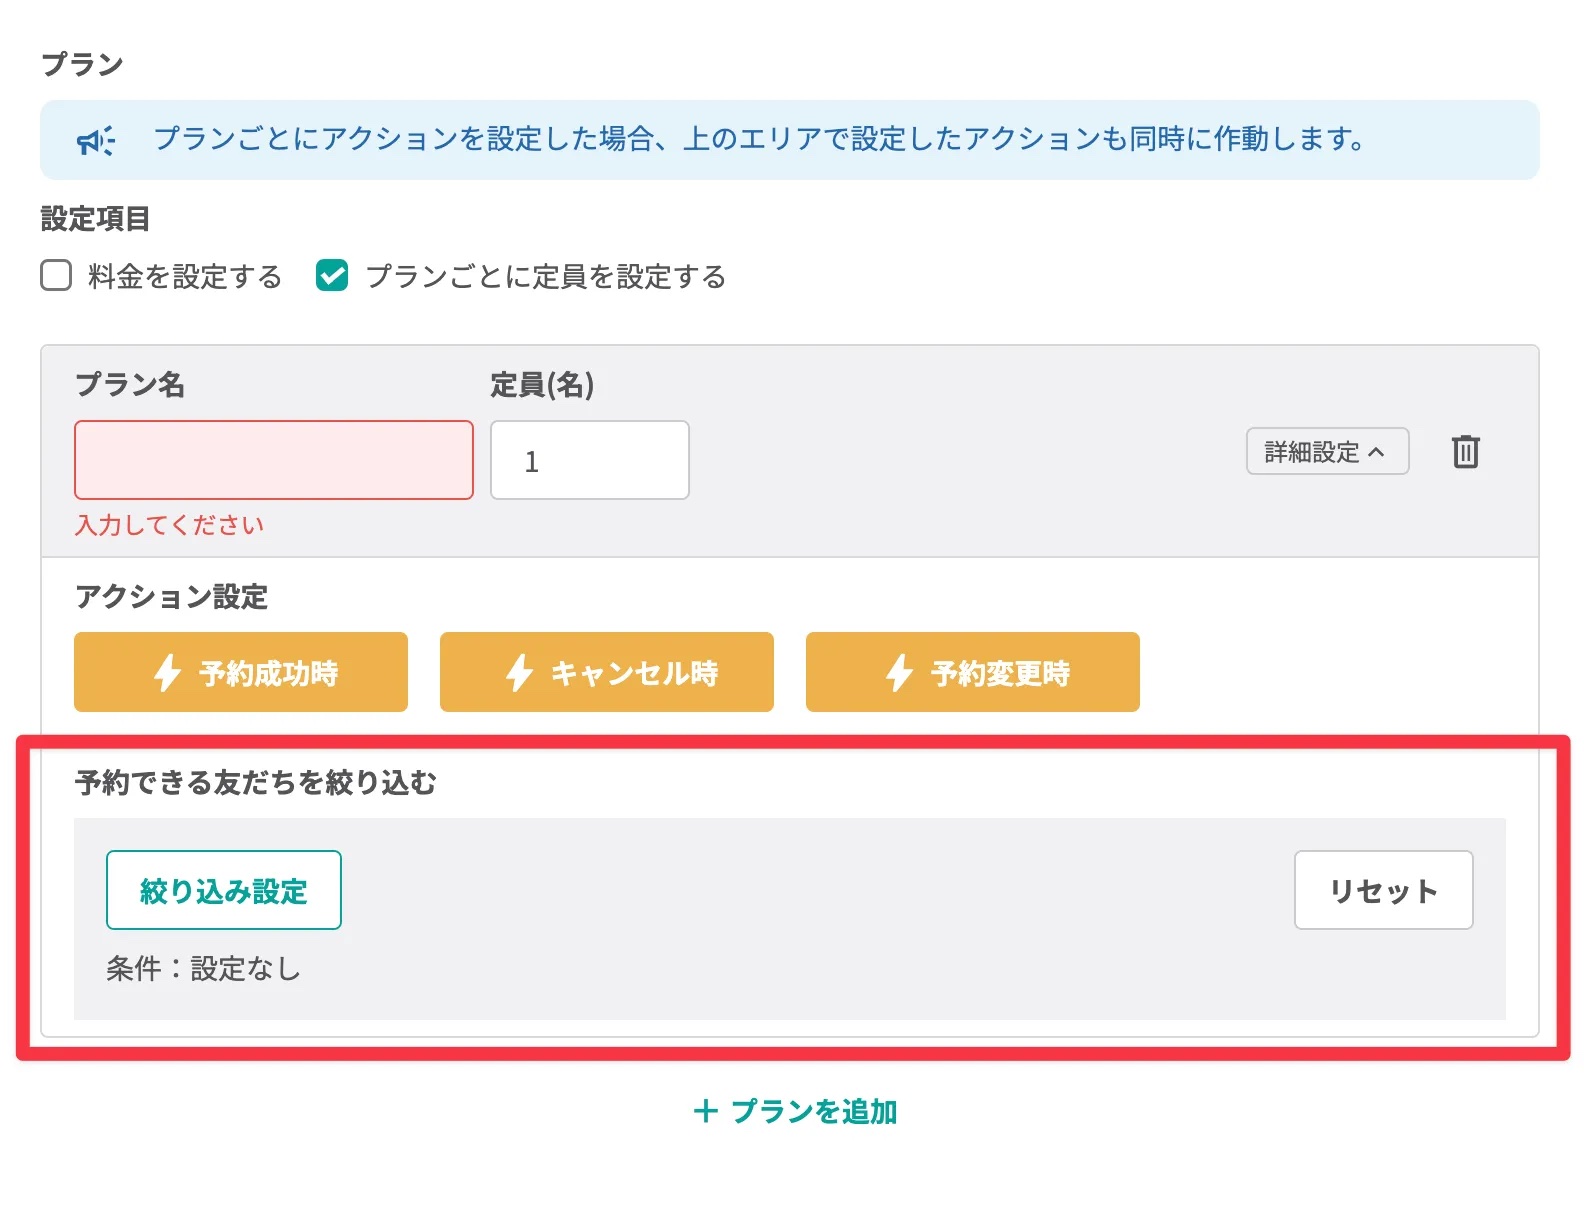The height and width of the screenshot is (1208, 1584).
Task: Open the 絞り込み設定 filter settings
Action: tap(224, 890)
